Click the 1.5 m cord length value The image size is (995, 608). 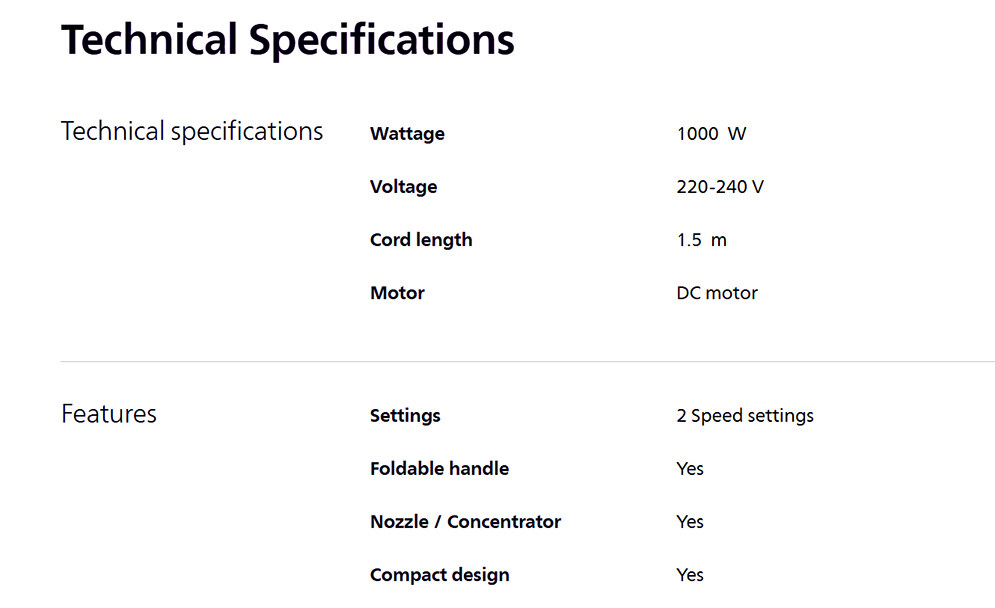click(x=701, y=240)
